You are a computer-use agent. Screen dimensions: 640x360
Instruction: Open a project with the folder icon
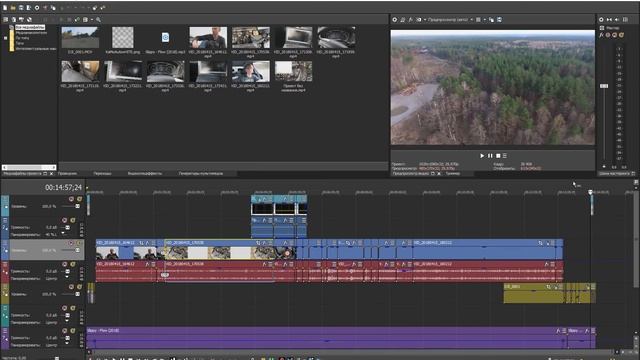coord(13,8)
